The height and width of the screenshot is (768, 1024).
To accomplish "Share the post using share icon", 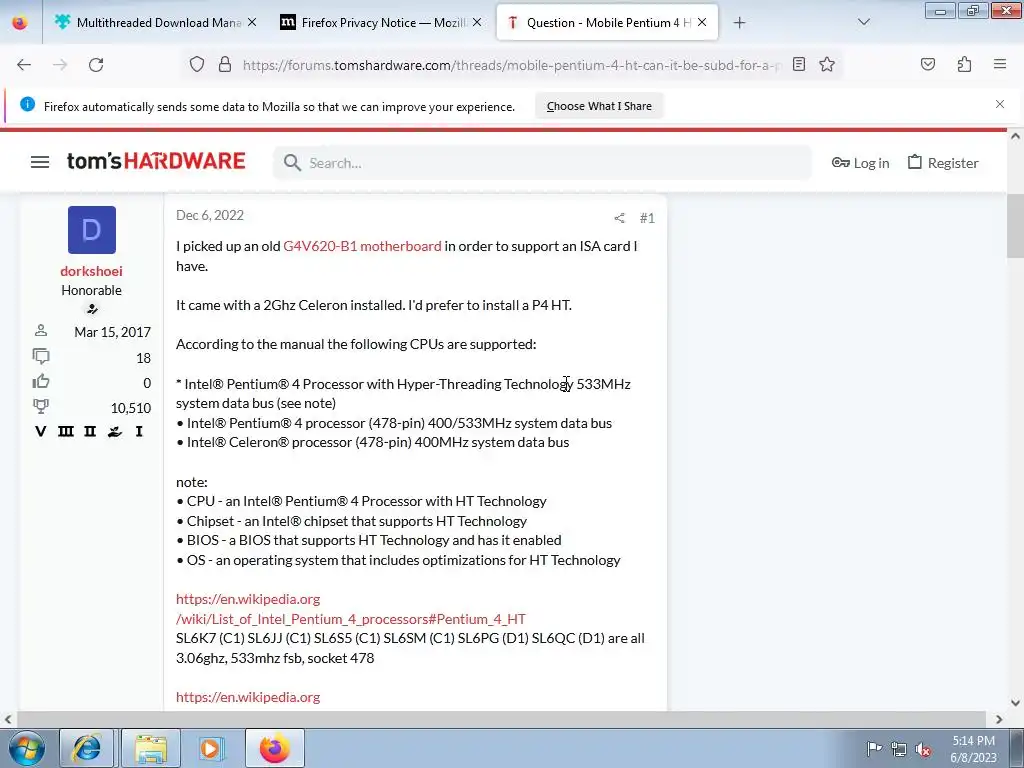I will click(619, 218).
